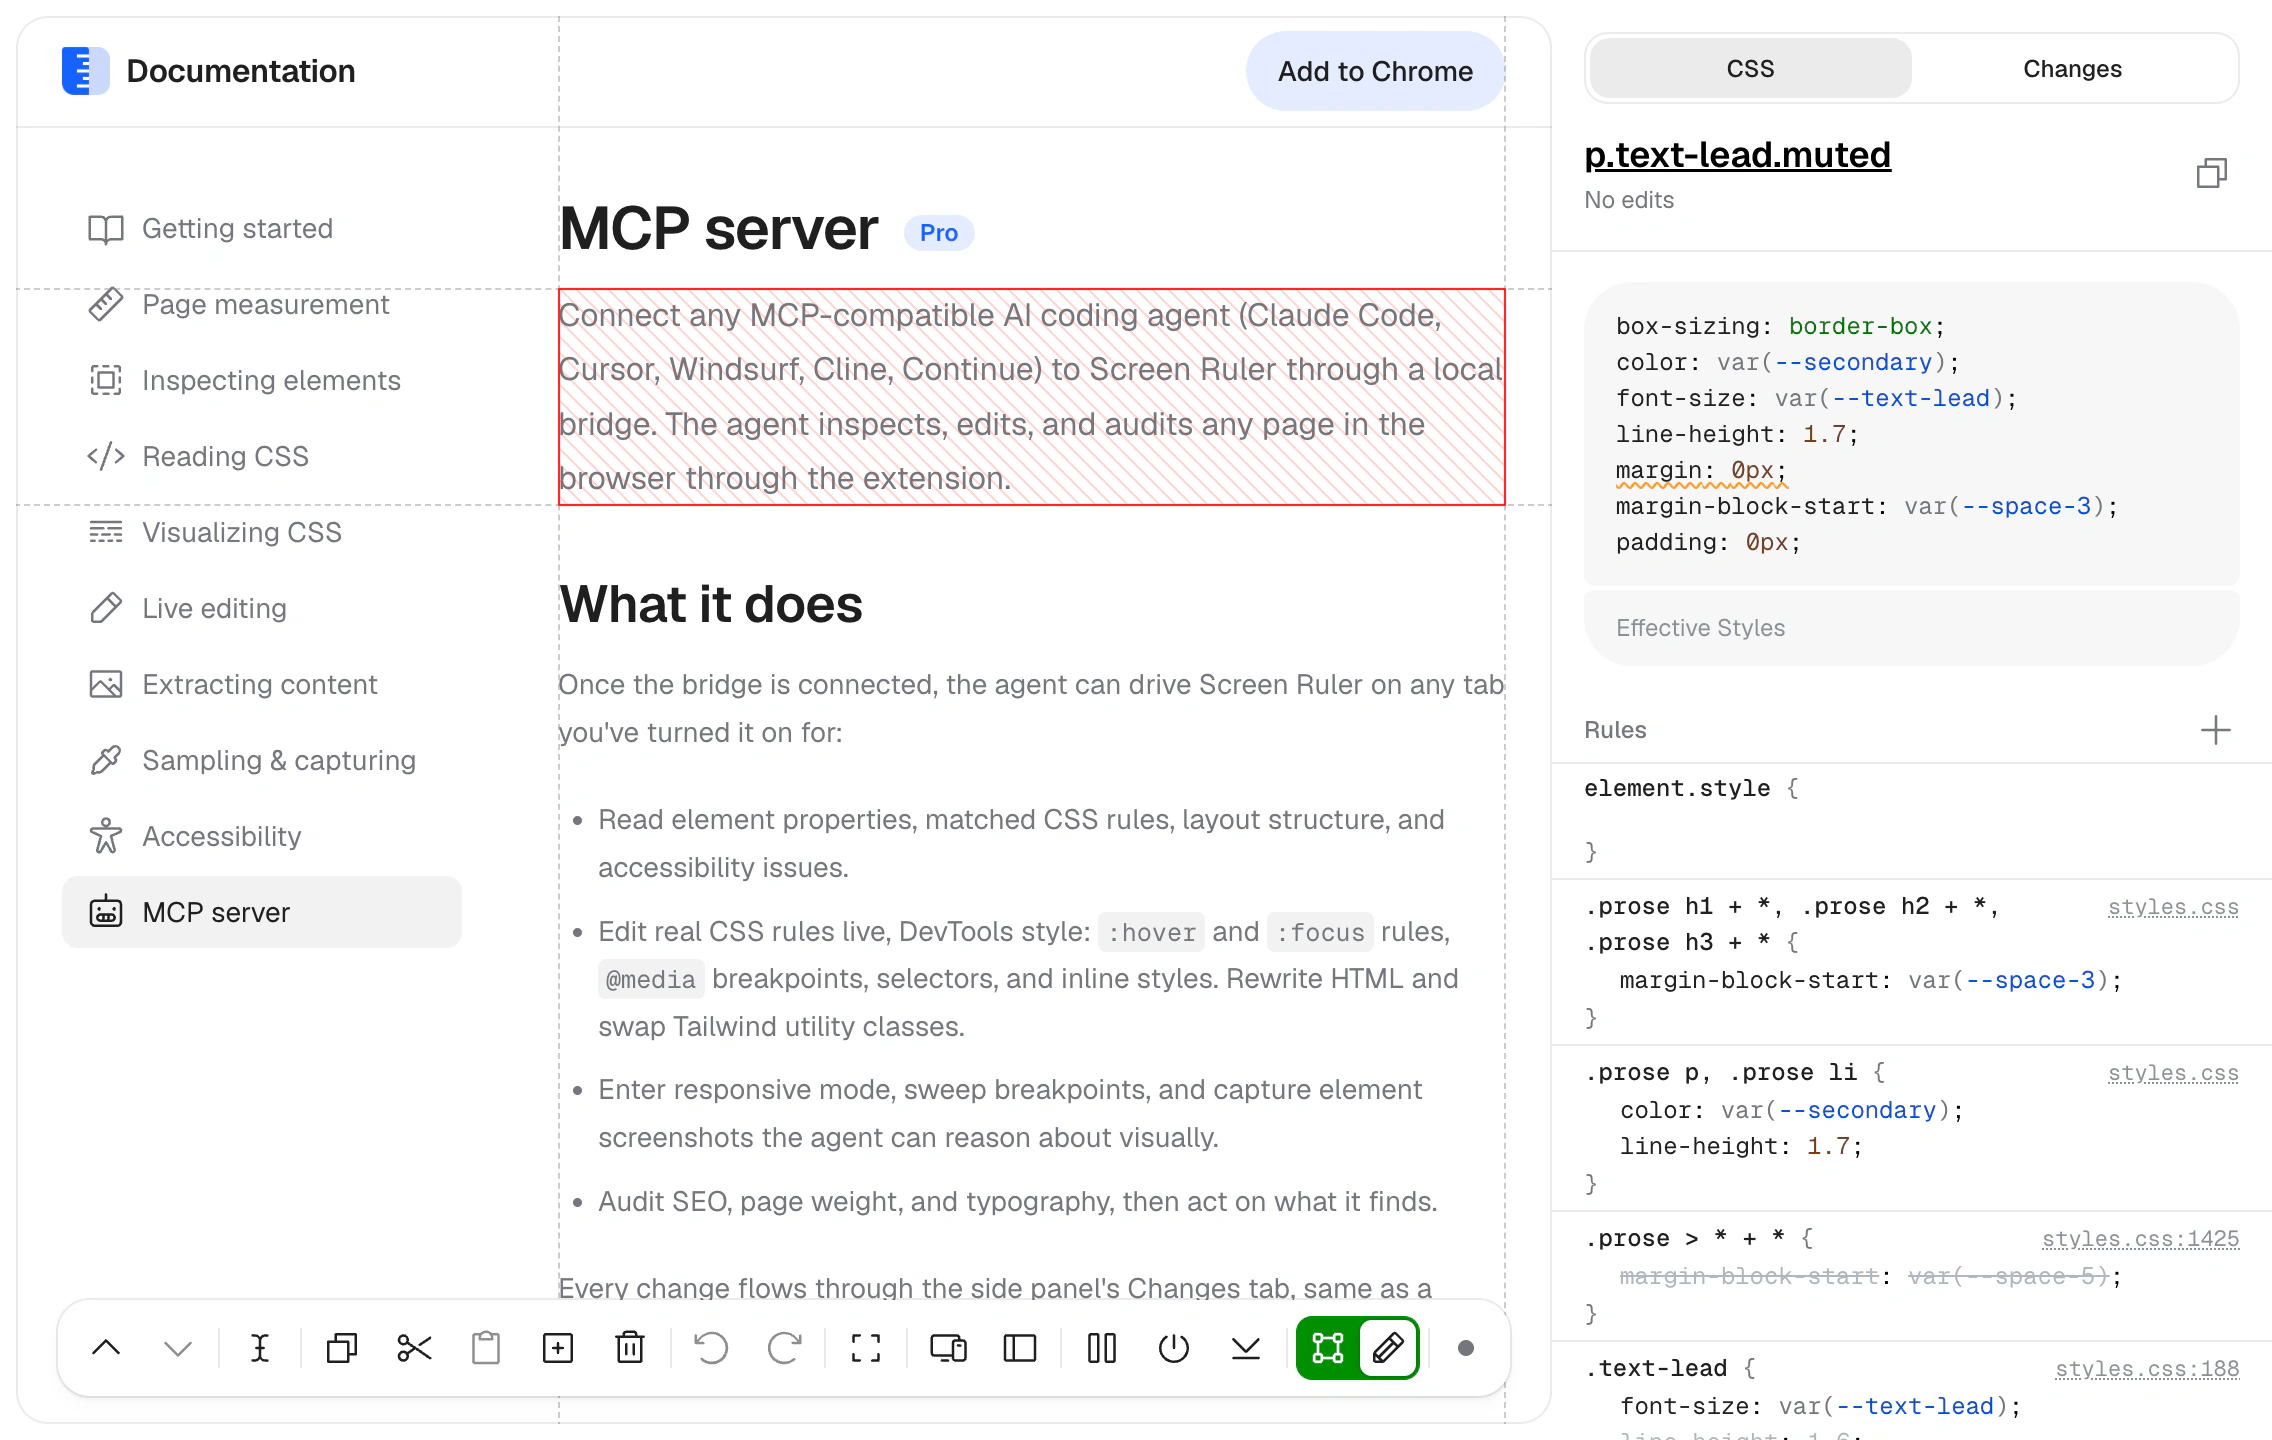
Task: Open styles.css:1425 source link
Action: click(2140, 1239)
